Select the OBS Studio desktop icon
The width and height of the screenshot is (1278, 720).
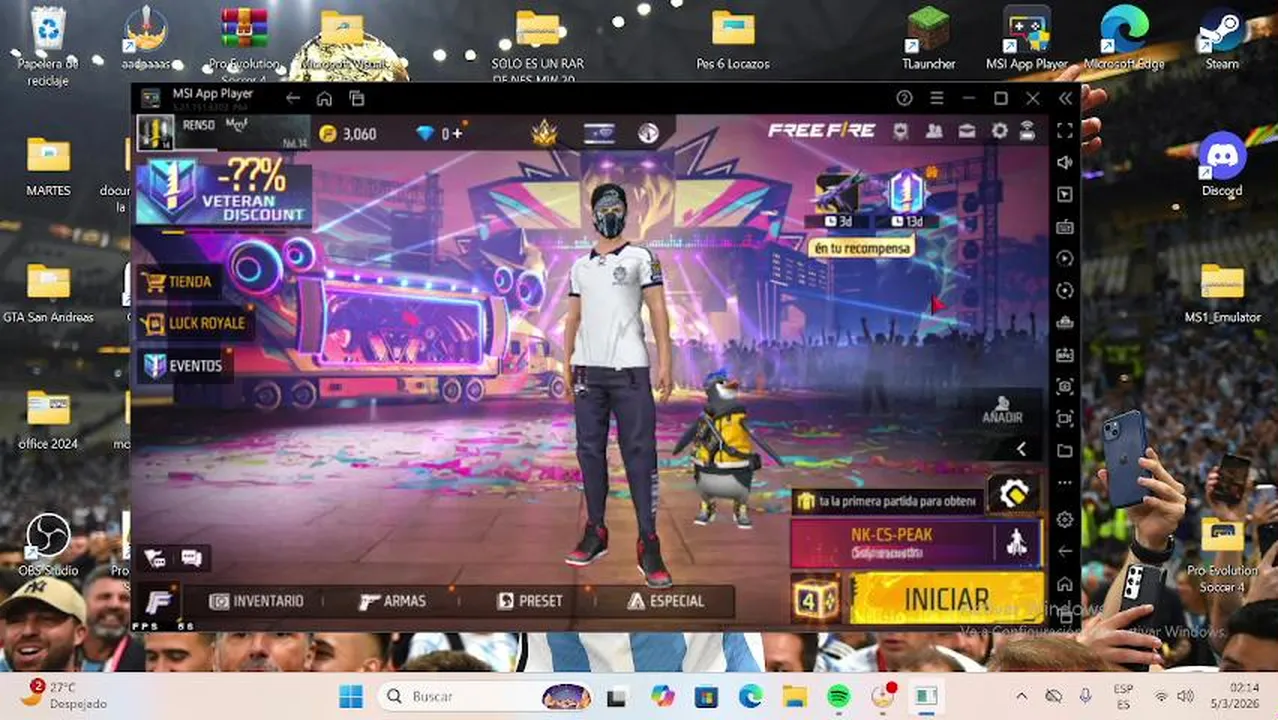pyautogui.click(x=48, y=545)
